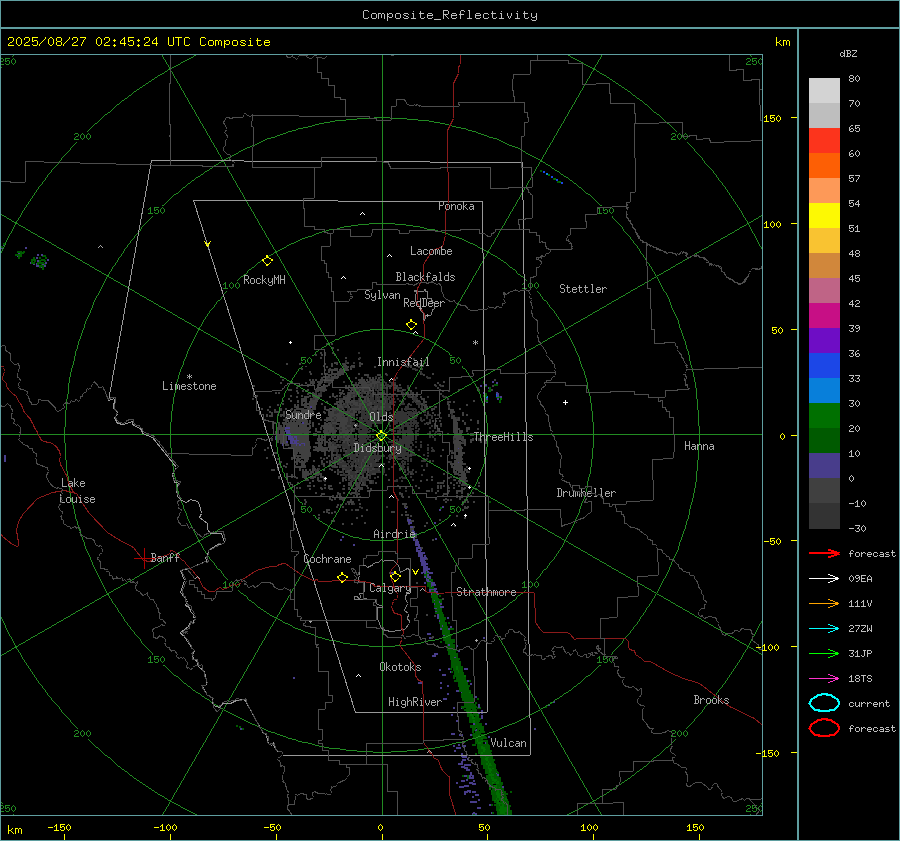Click the yellow radar-site diamond at Didsbury
Viewport: 900px width, 841px height.
pyautogui.click(x=381, y=436)
